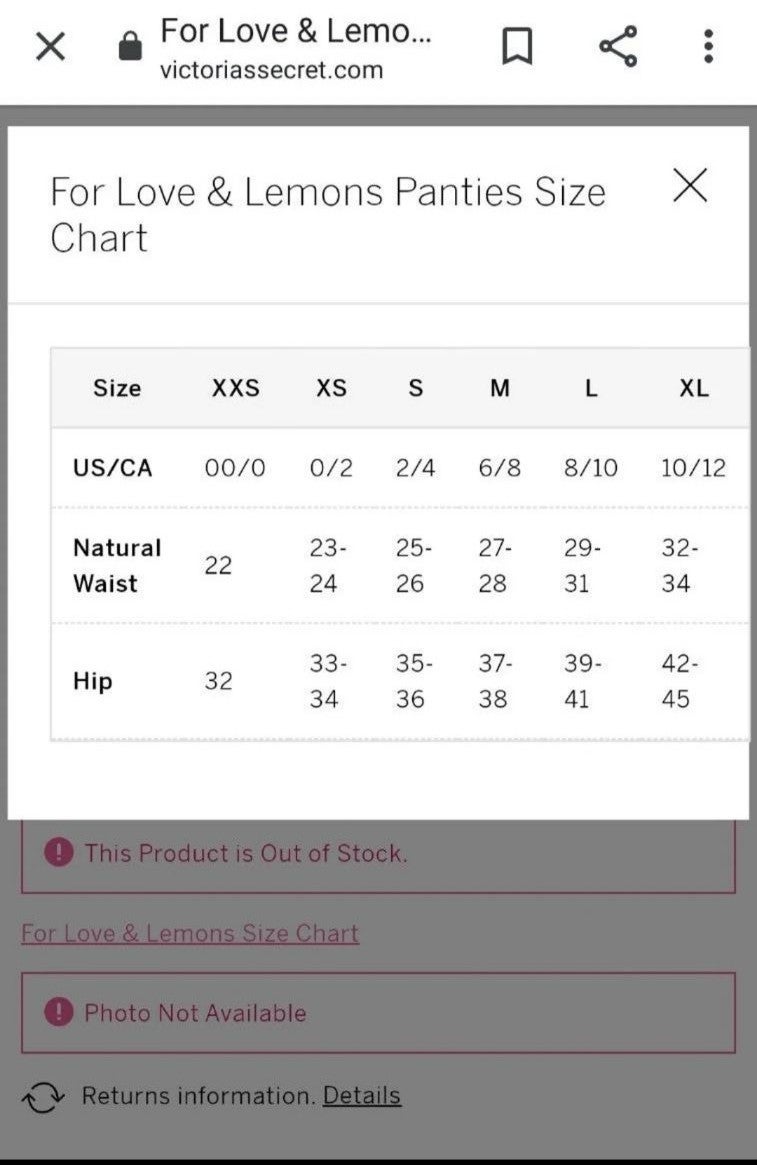Image resolution: width=757 pixels, height=1165 pixels.
Task: Open returns Details link
Action: (x=362, y=1095)
